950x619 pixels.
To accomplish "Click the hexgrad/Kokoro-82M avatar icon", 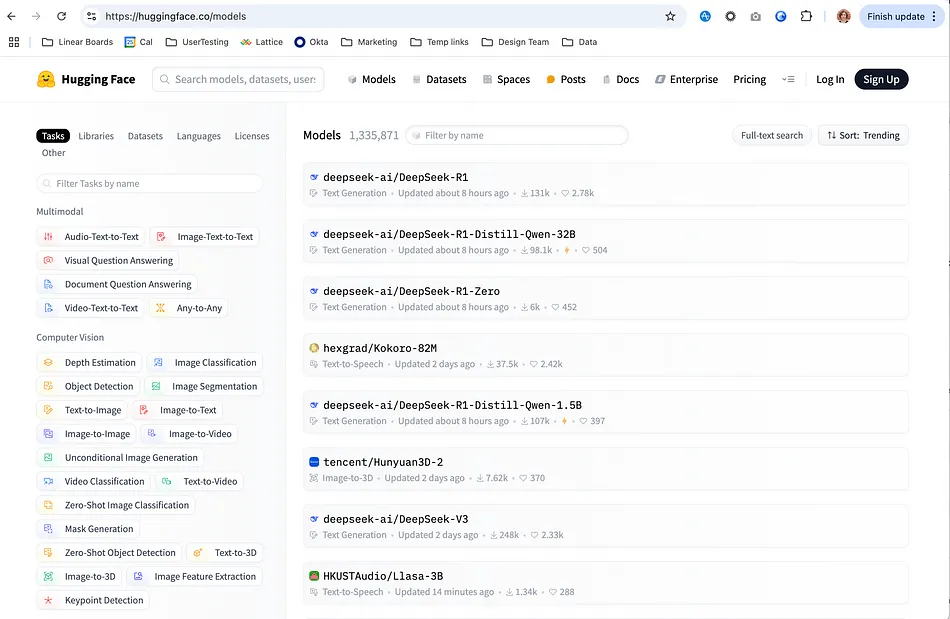I will click(314, 348).
